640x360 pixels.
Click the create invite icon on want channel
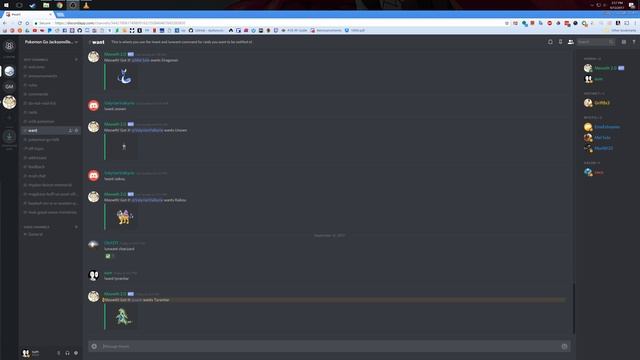coord(70,131)
